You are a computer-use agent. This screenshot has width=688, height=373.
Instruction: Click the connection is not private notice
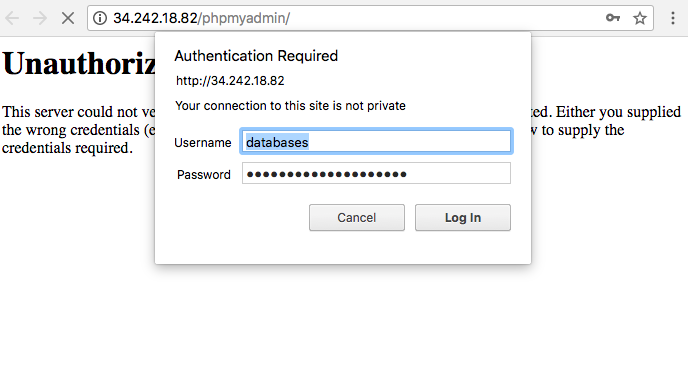290,106
